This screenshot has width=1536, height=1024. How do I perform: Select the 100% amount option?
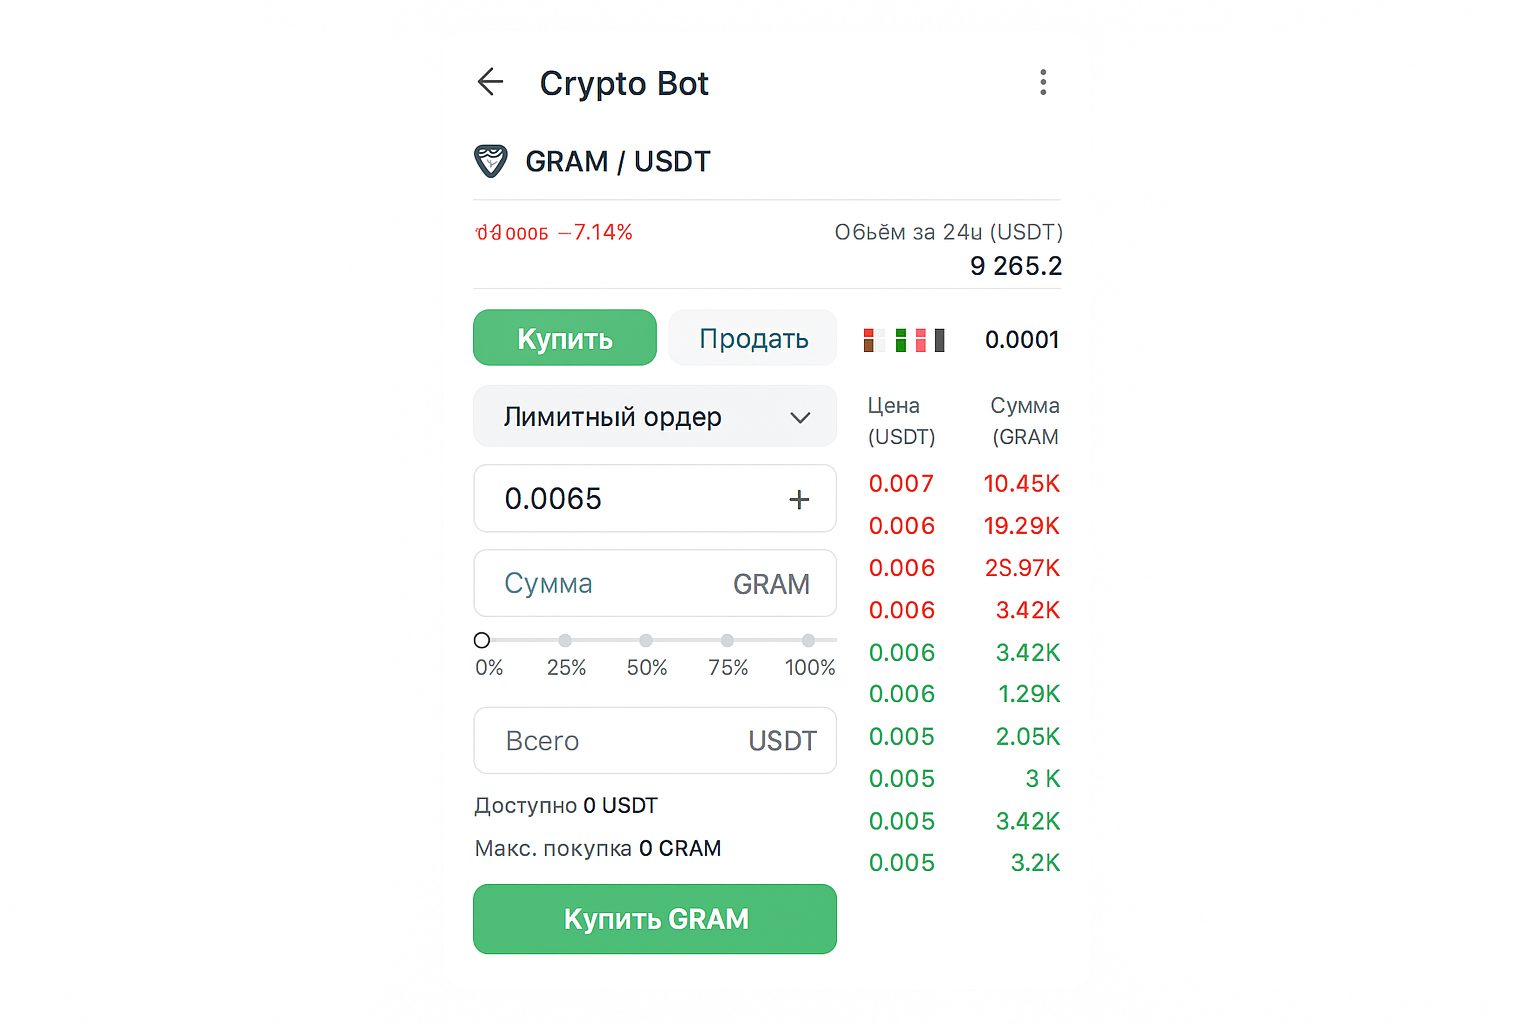(808, 640)
